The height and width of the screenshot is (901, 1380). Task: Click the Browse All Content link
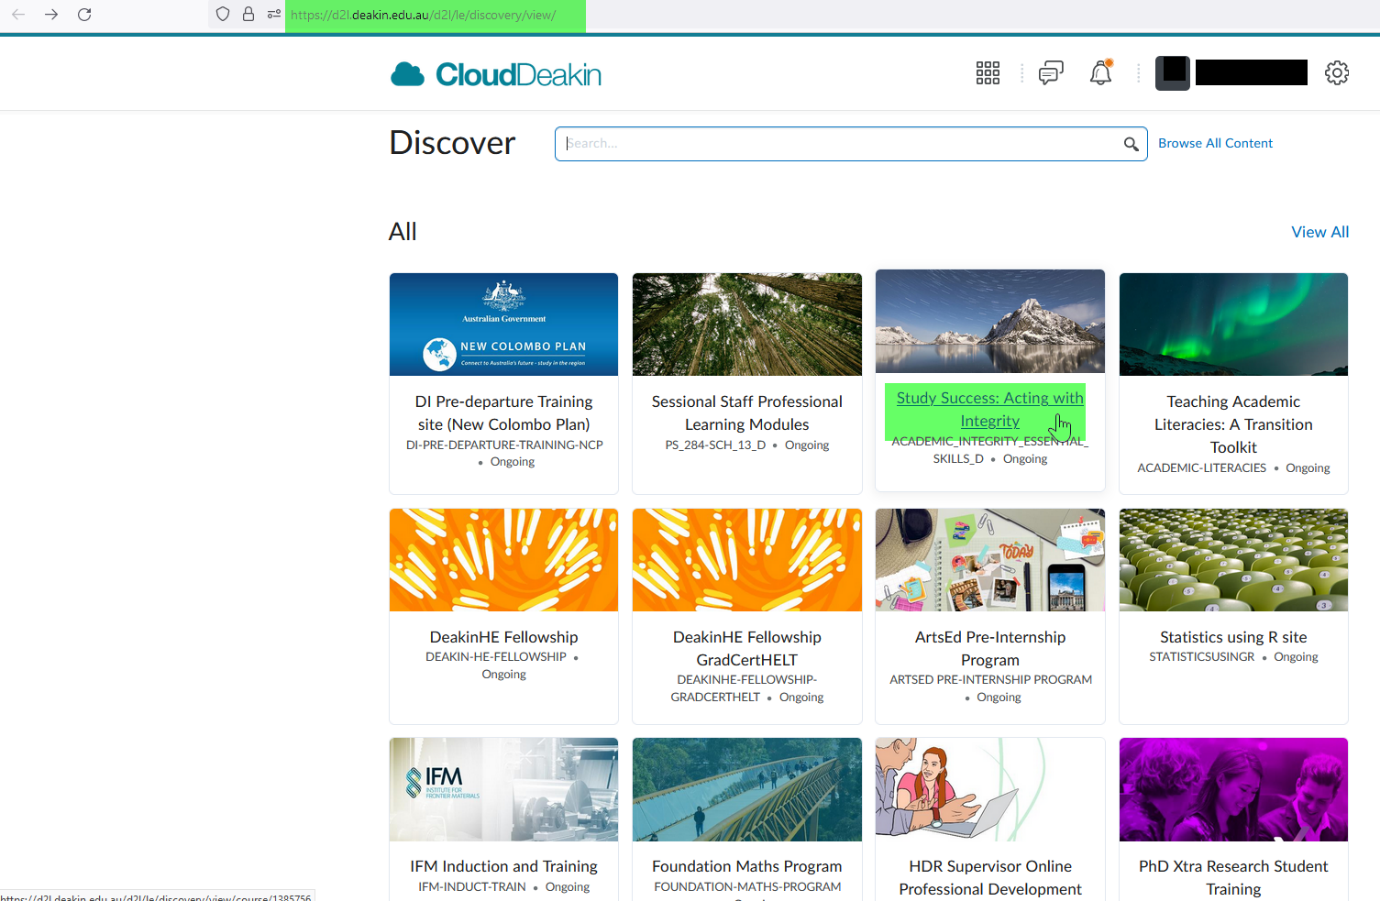[1215, 143]
